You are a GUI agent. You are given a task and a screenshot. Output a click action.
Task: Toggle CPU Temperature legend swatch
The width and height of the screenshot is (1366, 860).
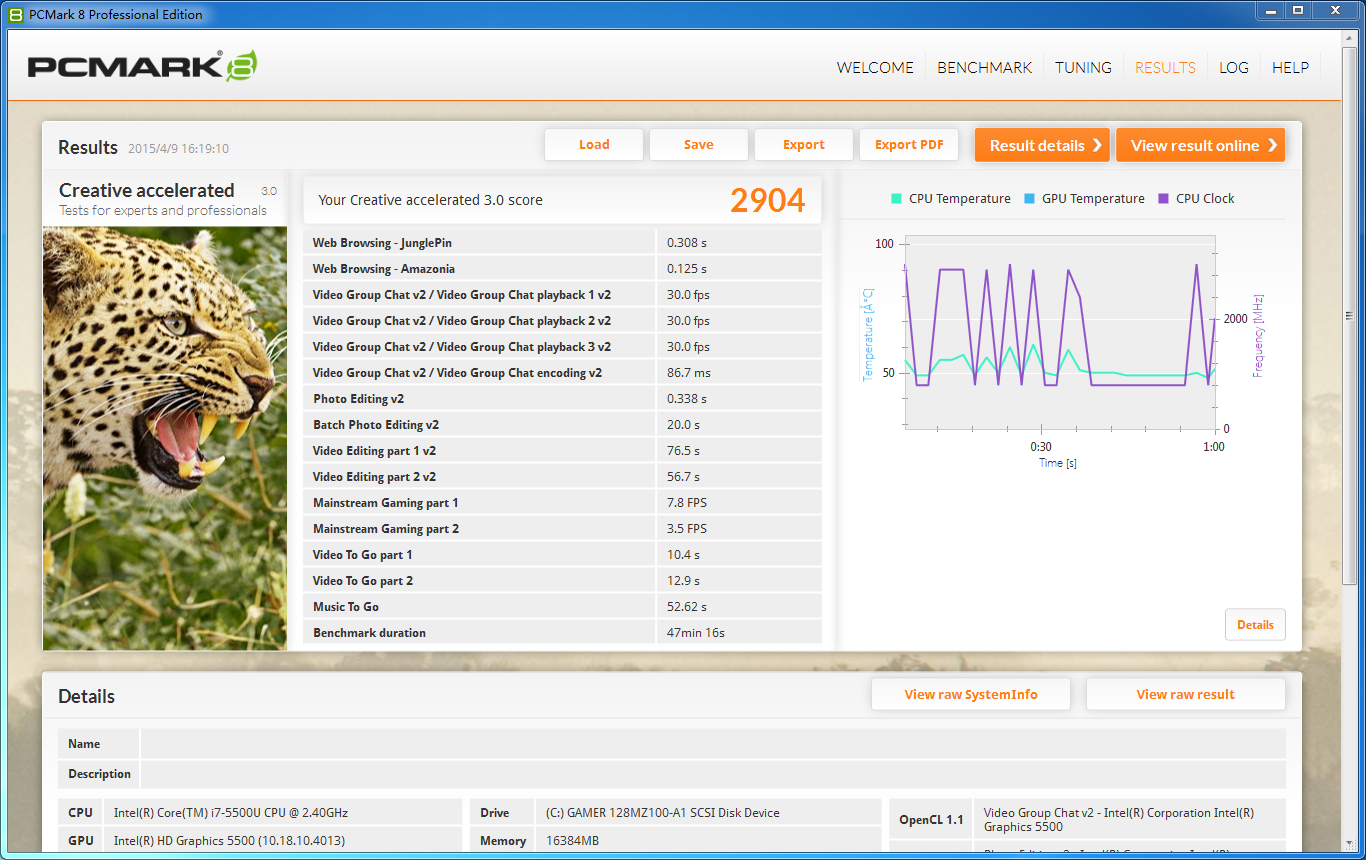pyautogui.click(x=896, y=198)
